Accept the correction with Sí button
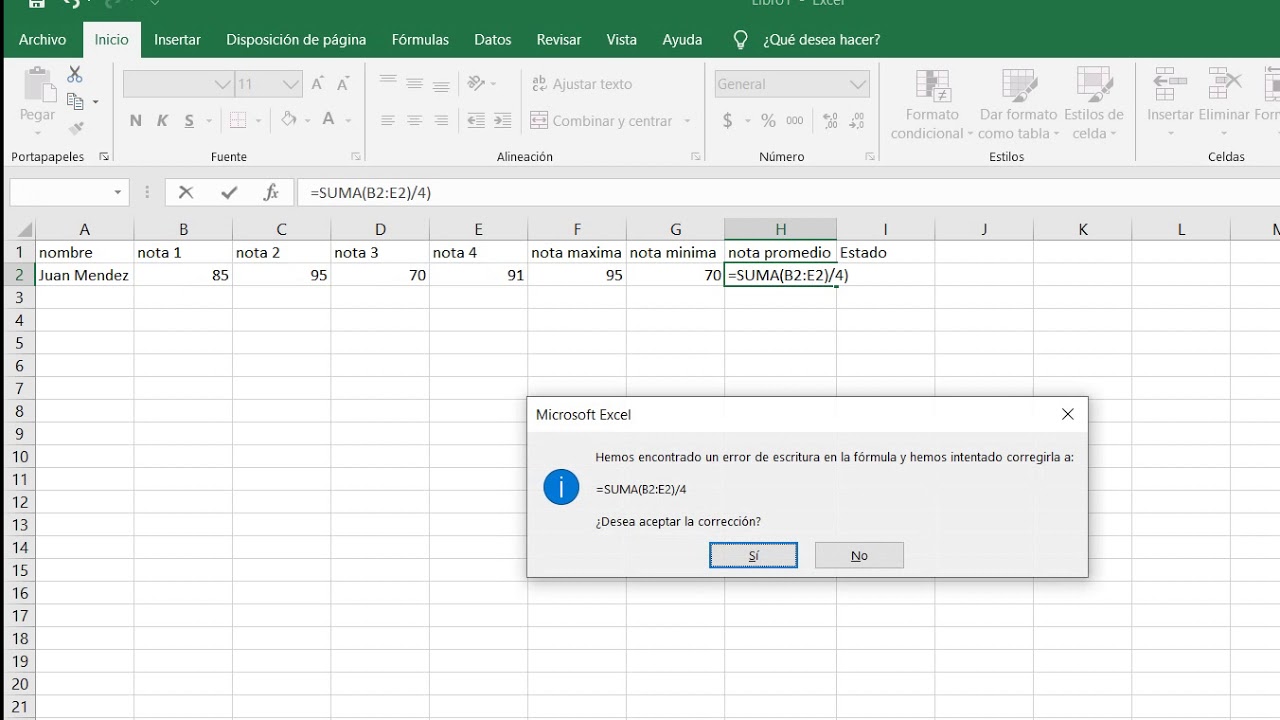Image resolution: width=1280 pixels, height=720 pixels. pos(753,555)
